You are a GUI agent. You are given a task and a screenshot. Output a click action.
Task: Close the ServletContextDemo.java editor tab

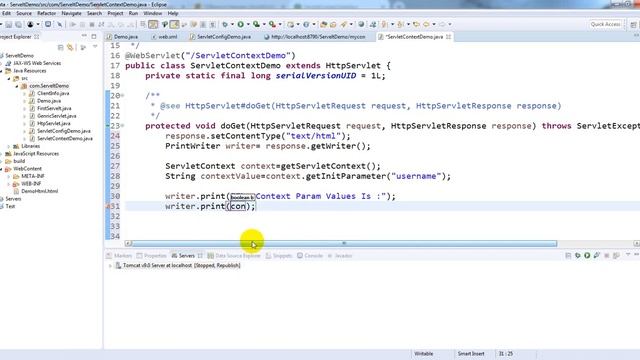(x=449, y=37)
